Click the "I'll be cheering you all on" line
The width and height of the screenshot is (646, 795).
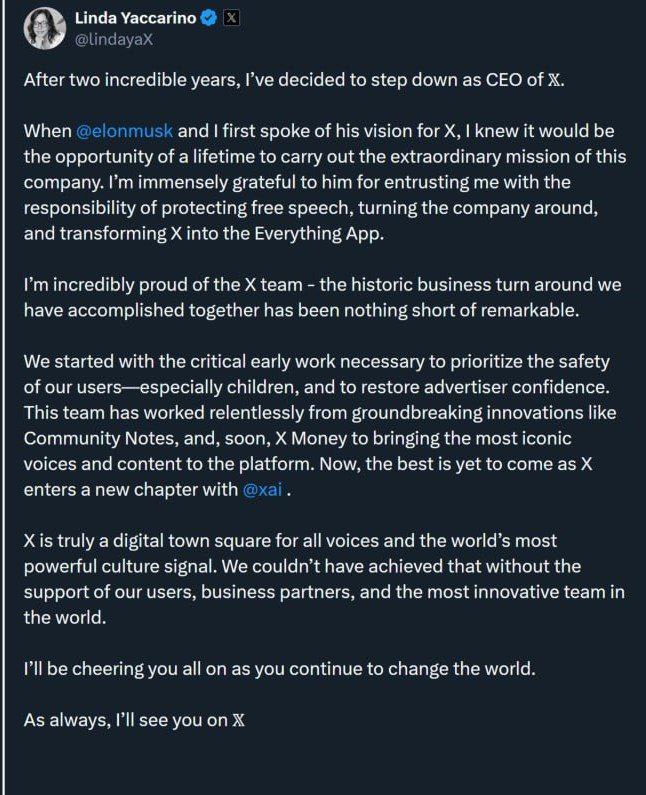coord(279,669)
